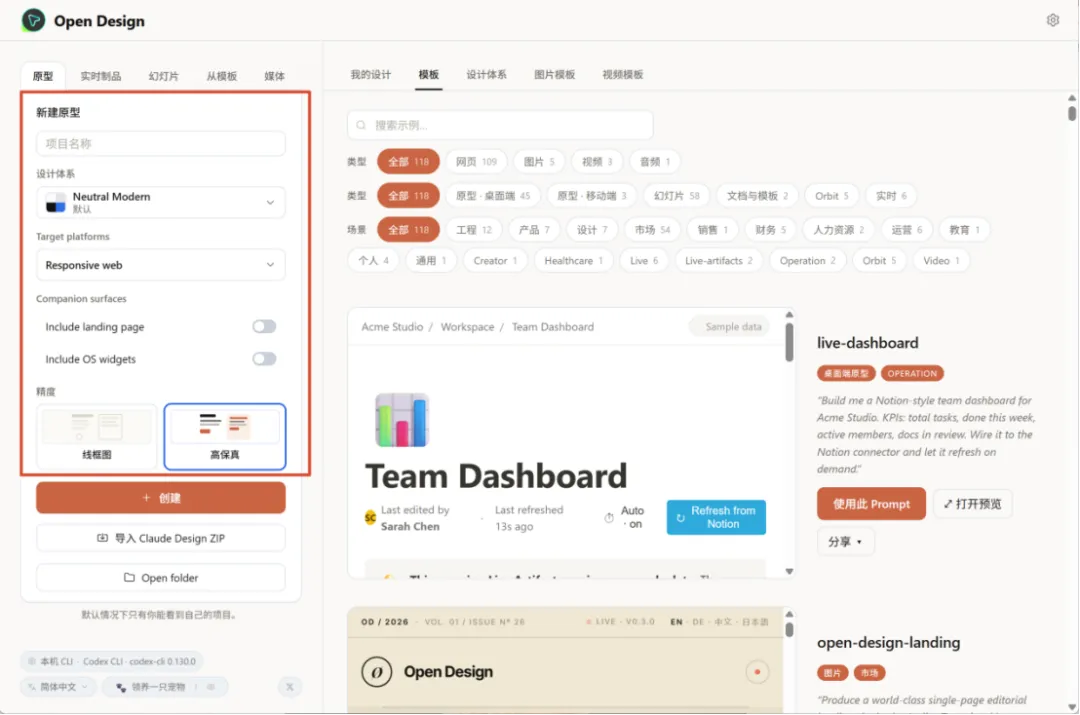Click the pet paw icon
The height and width of the screenshot is (715, 1080).
[121, 687]
